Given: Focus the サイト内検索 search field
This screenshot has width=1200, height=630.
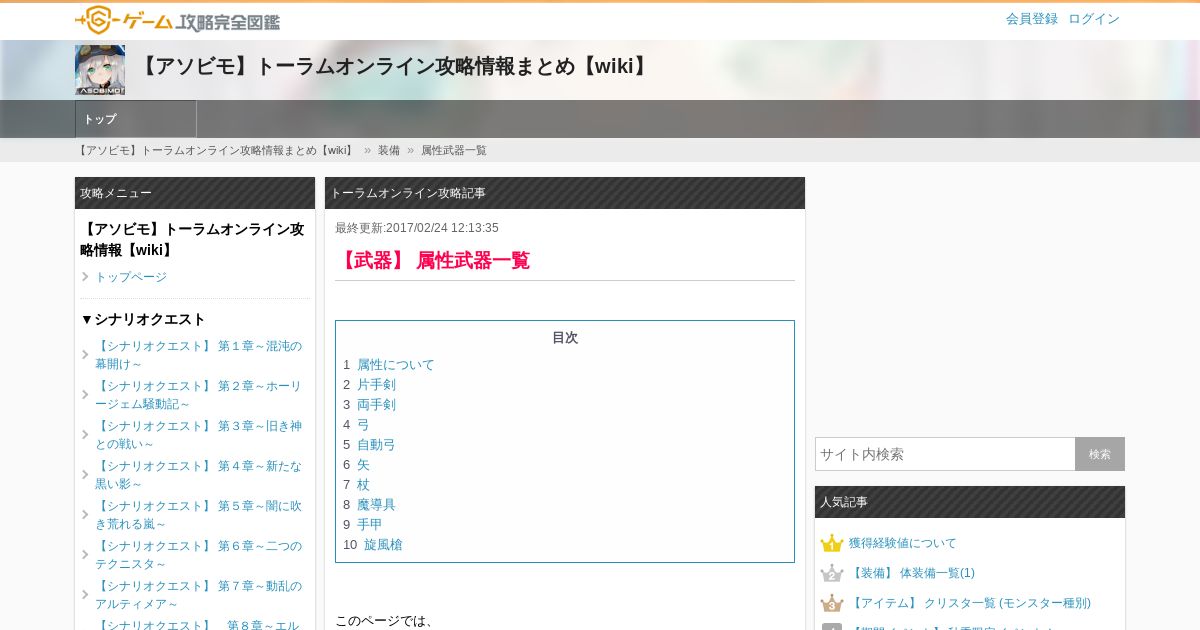Looking at the screenshot, I should (945, 454).
